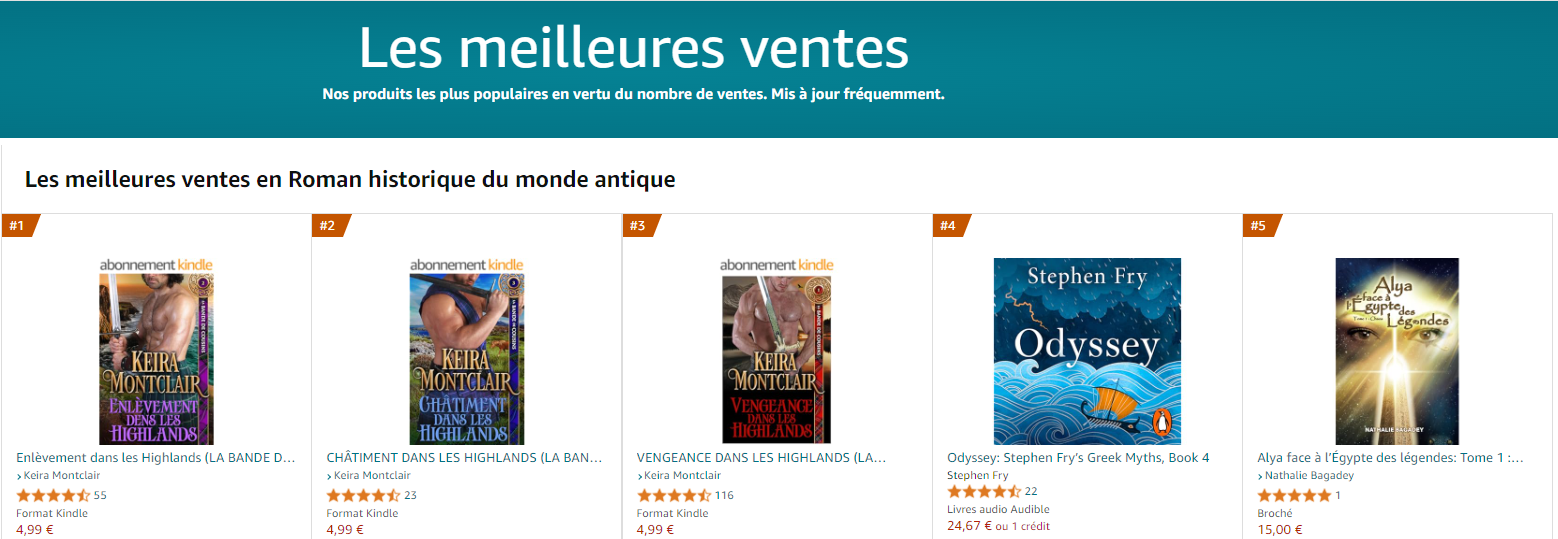Open the Alya face à l'Égypte cover

[1397, 351]
